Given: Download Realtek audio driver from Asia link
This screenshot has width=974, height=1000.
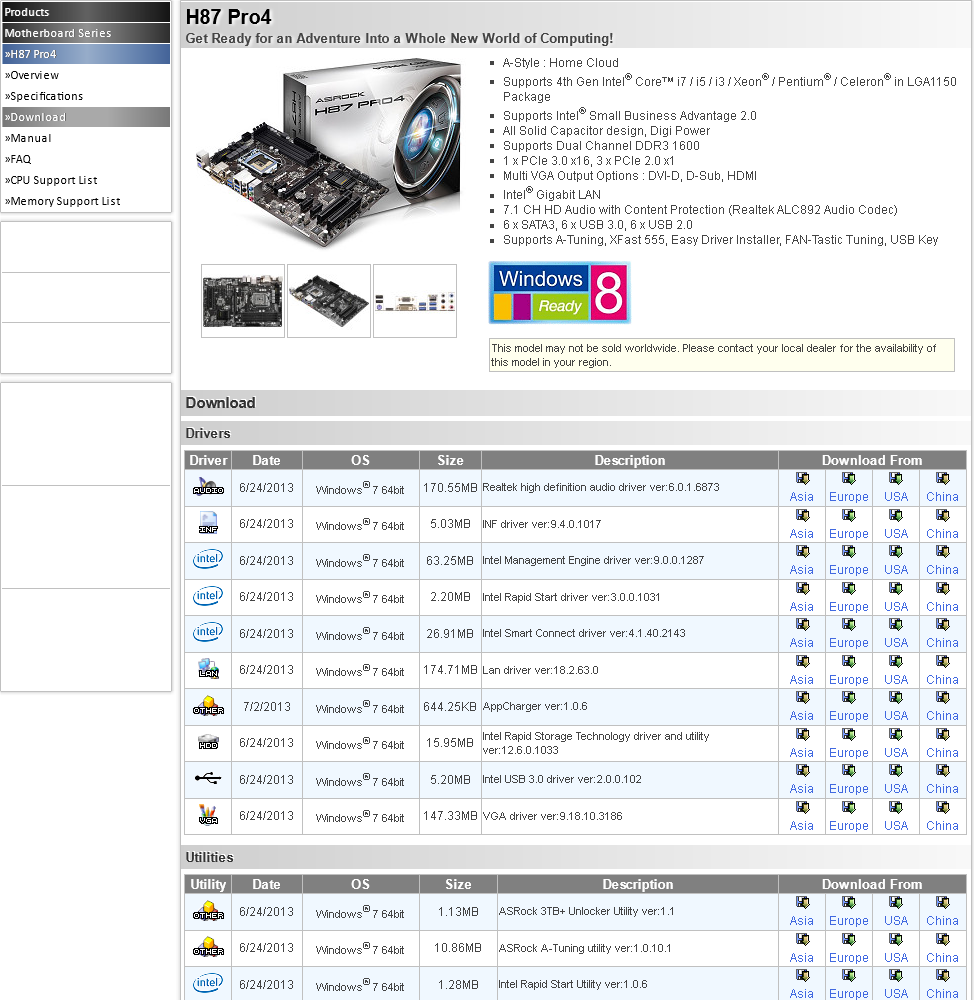Looking at the screenshot, I should click(x=802, y=497).
